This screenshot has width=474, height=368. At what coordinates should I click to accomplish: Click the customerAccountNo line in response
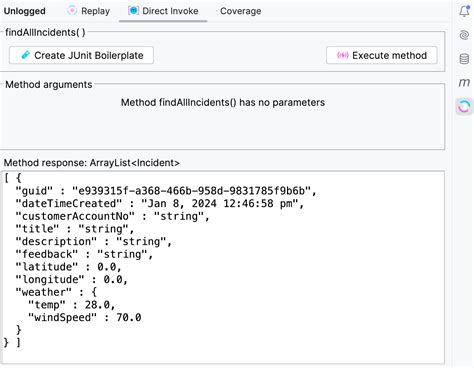112,216
